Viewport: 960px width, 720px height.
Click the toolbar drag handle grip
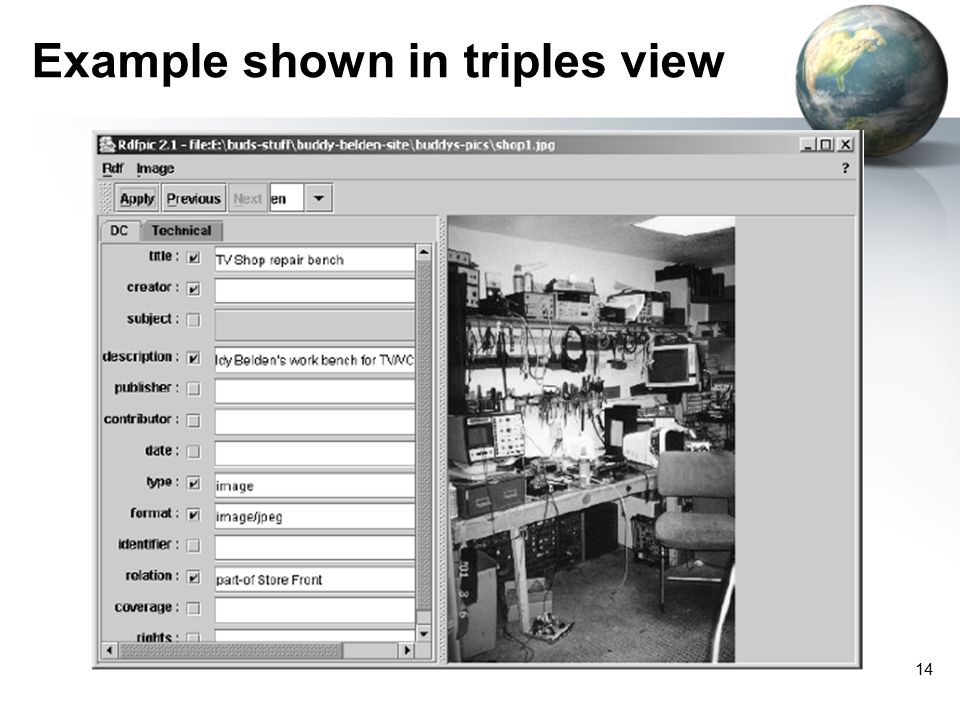click(106, 198)
